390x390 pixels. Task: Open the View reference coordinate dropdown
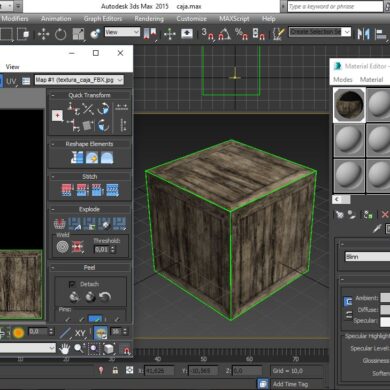pyautogui.click(x=122, y=32)
